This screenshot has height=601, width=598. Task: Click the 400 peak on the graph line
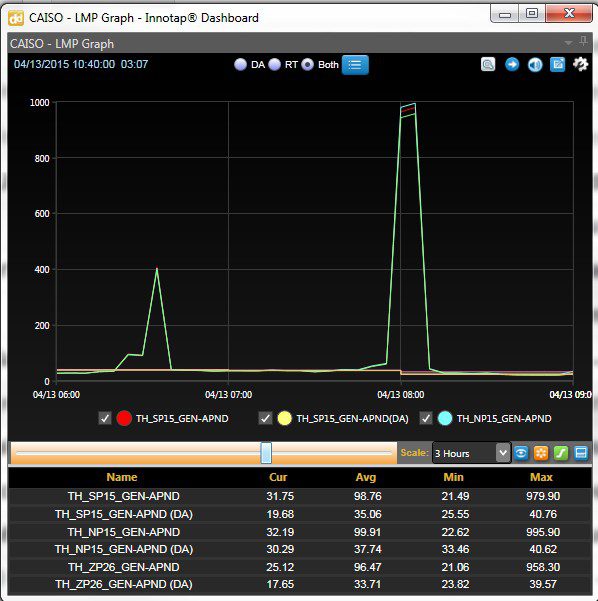coord(157,269)
